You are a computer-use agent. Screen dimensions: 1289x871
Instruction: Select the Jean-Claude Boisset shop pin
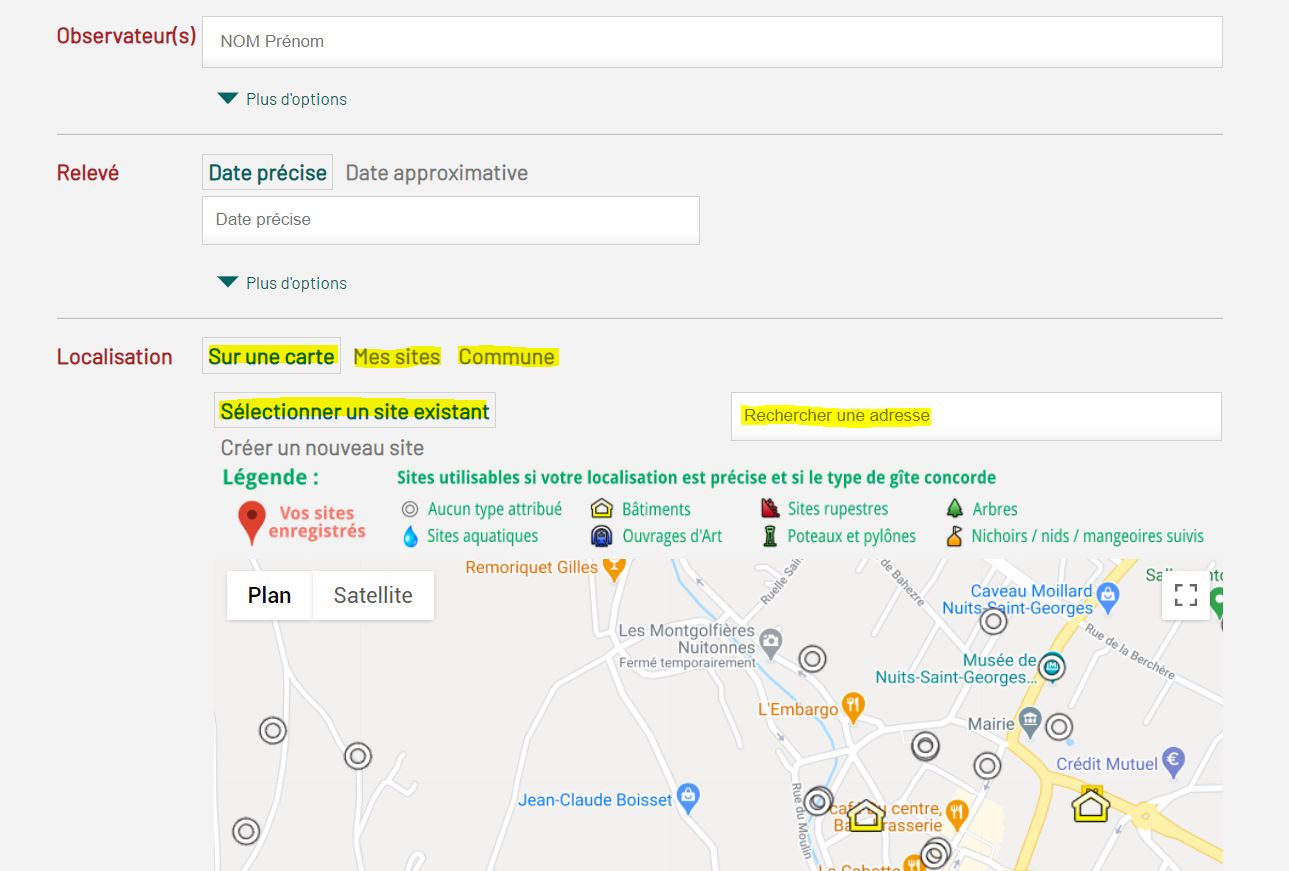coord(687,798)
